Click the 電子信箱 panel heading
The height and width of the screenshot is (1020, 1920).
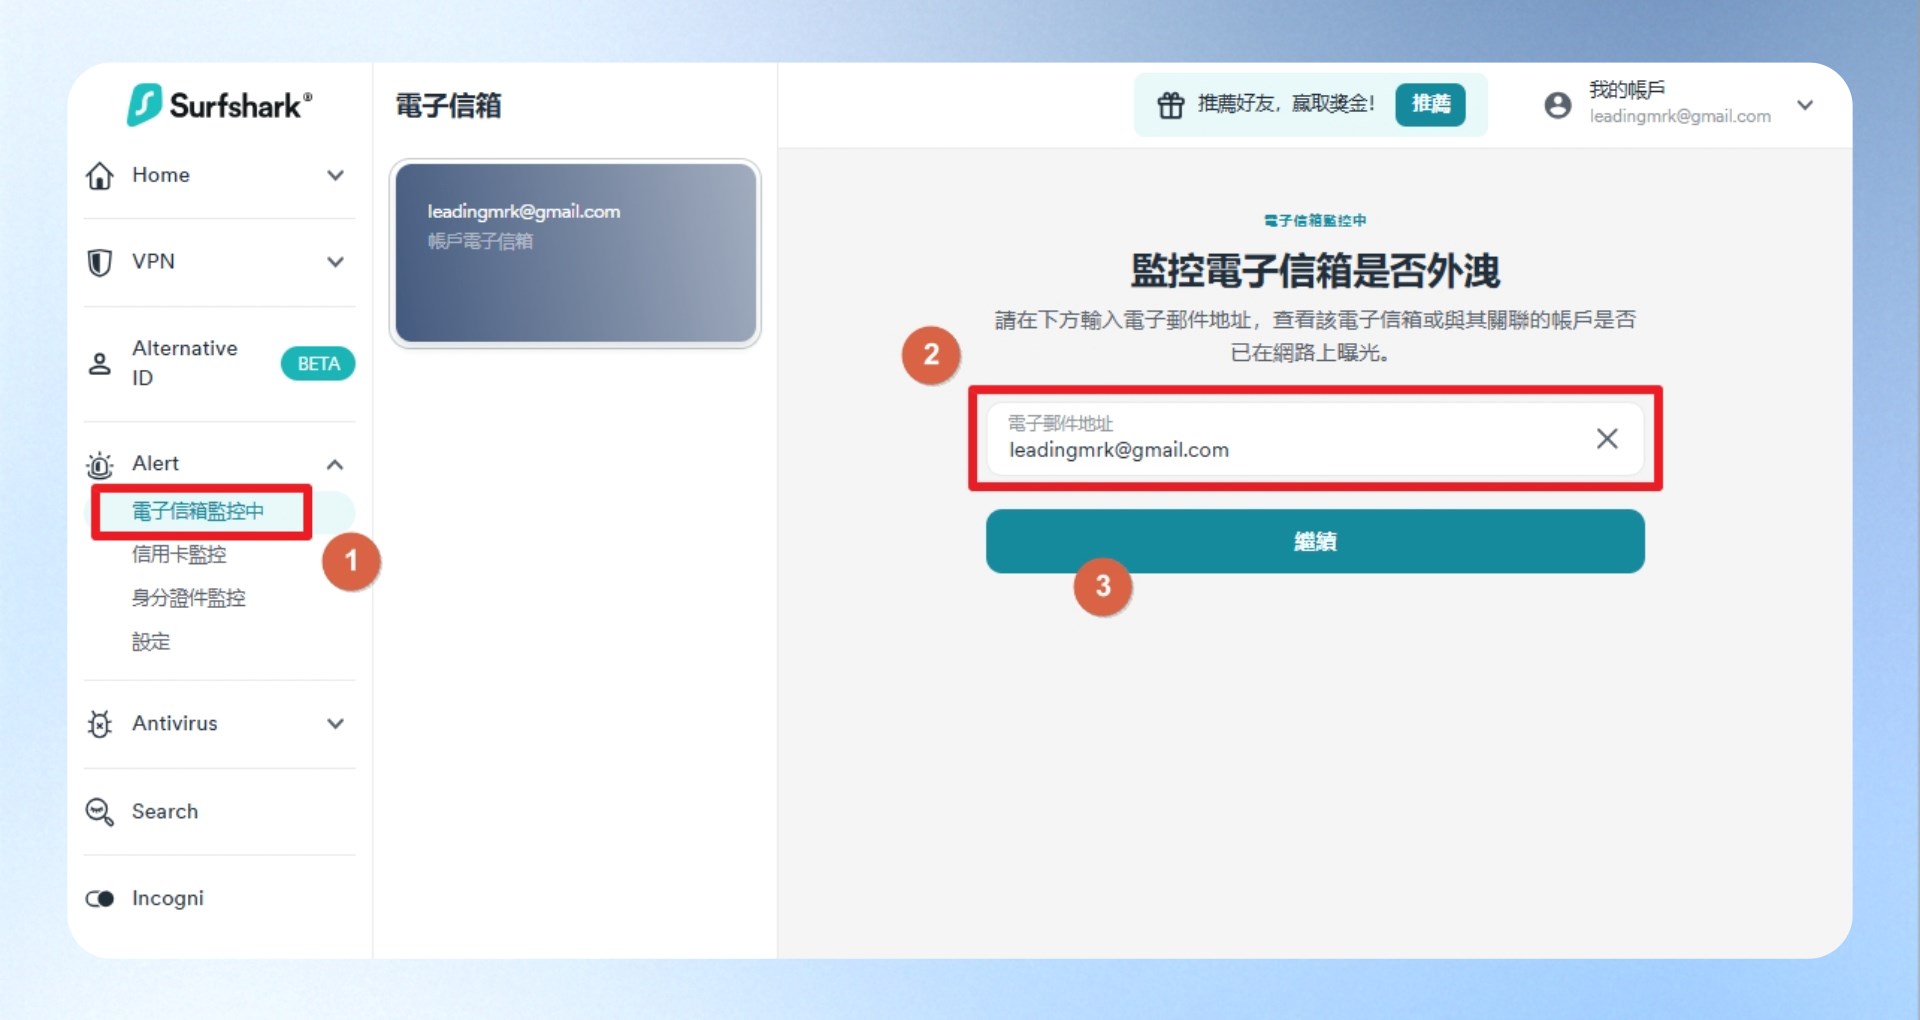coord(448,106)
